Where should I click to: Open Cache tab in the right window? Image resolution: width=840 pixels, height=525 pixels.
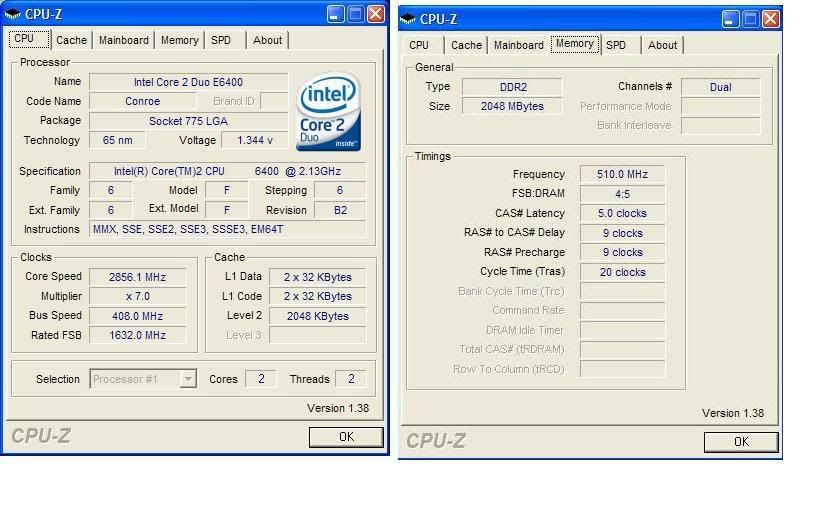[x=466, y=45]
